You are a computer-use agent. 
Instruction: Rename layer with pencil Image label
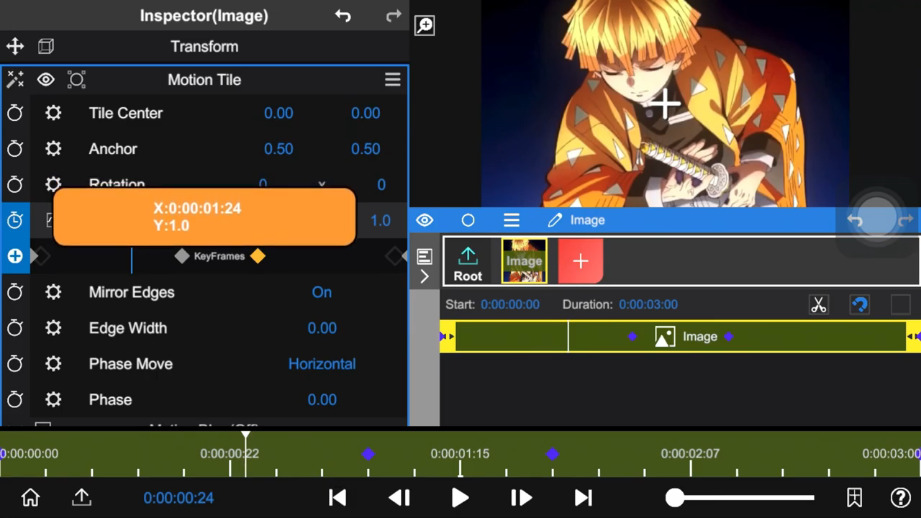pyautogui.click(x=576, y=220)
